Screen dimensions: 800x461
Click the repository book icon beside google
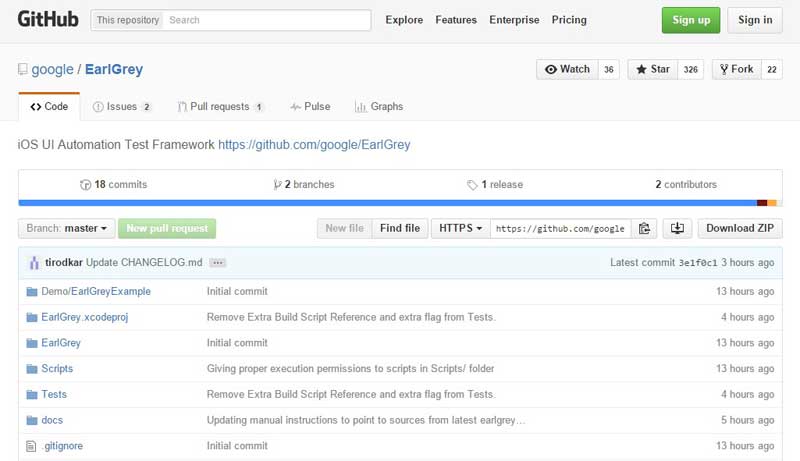pos(22,69)
